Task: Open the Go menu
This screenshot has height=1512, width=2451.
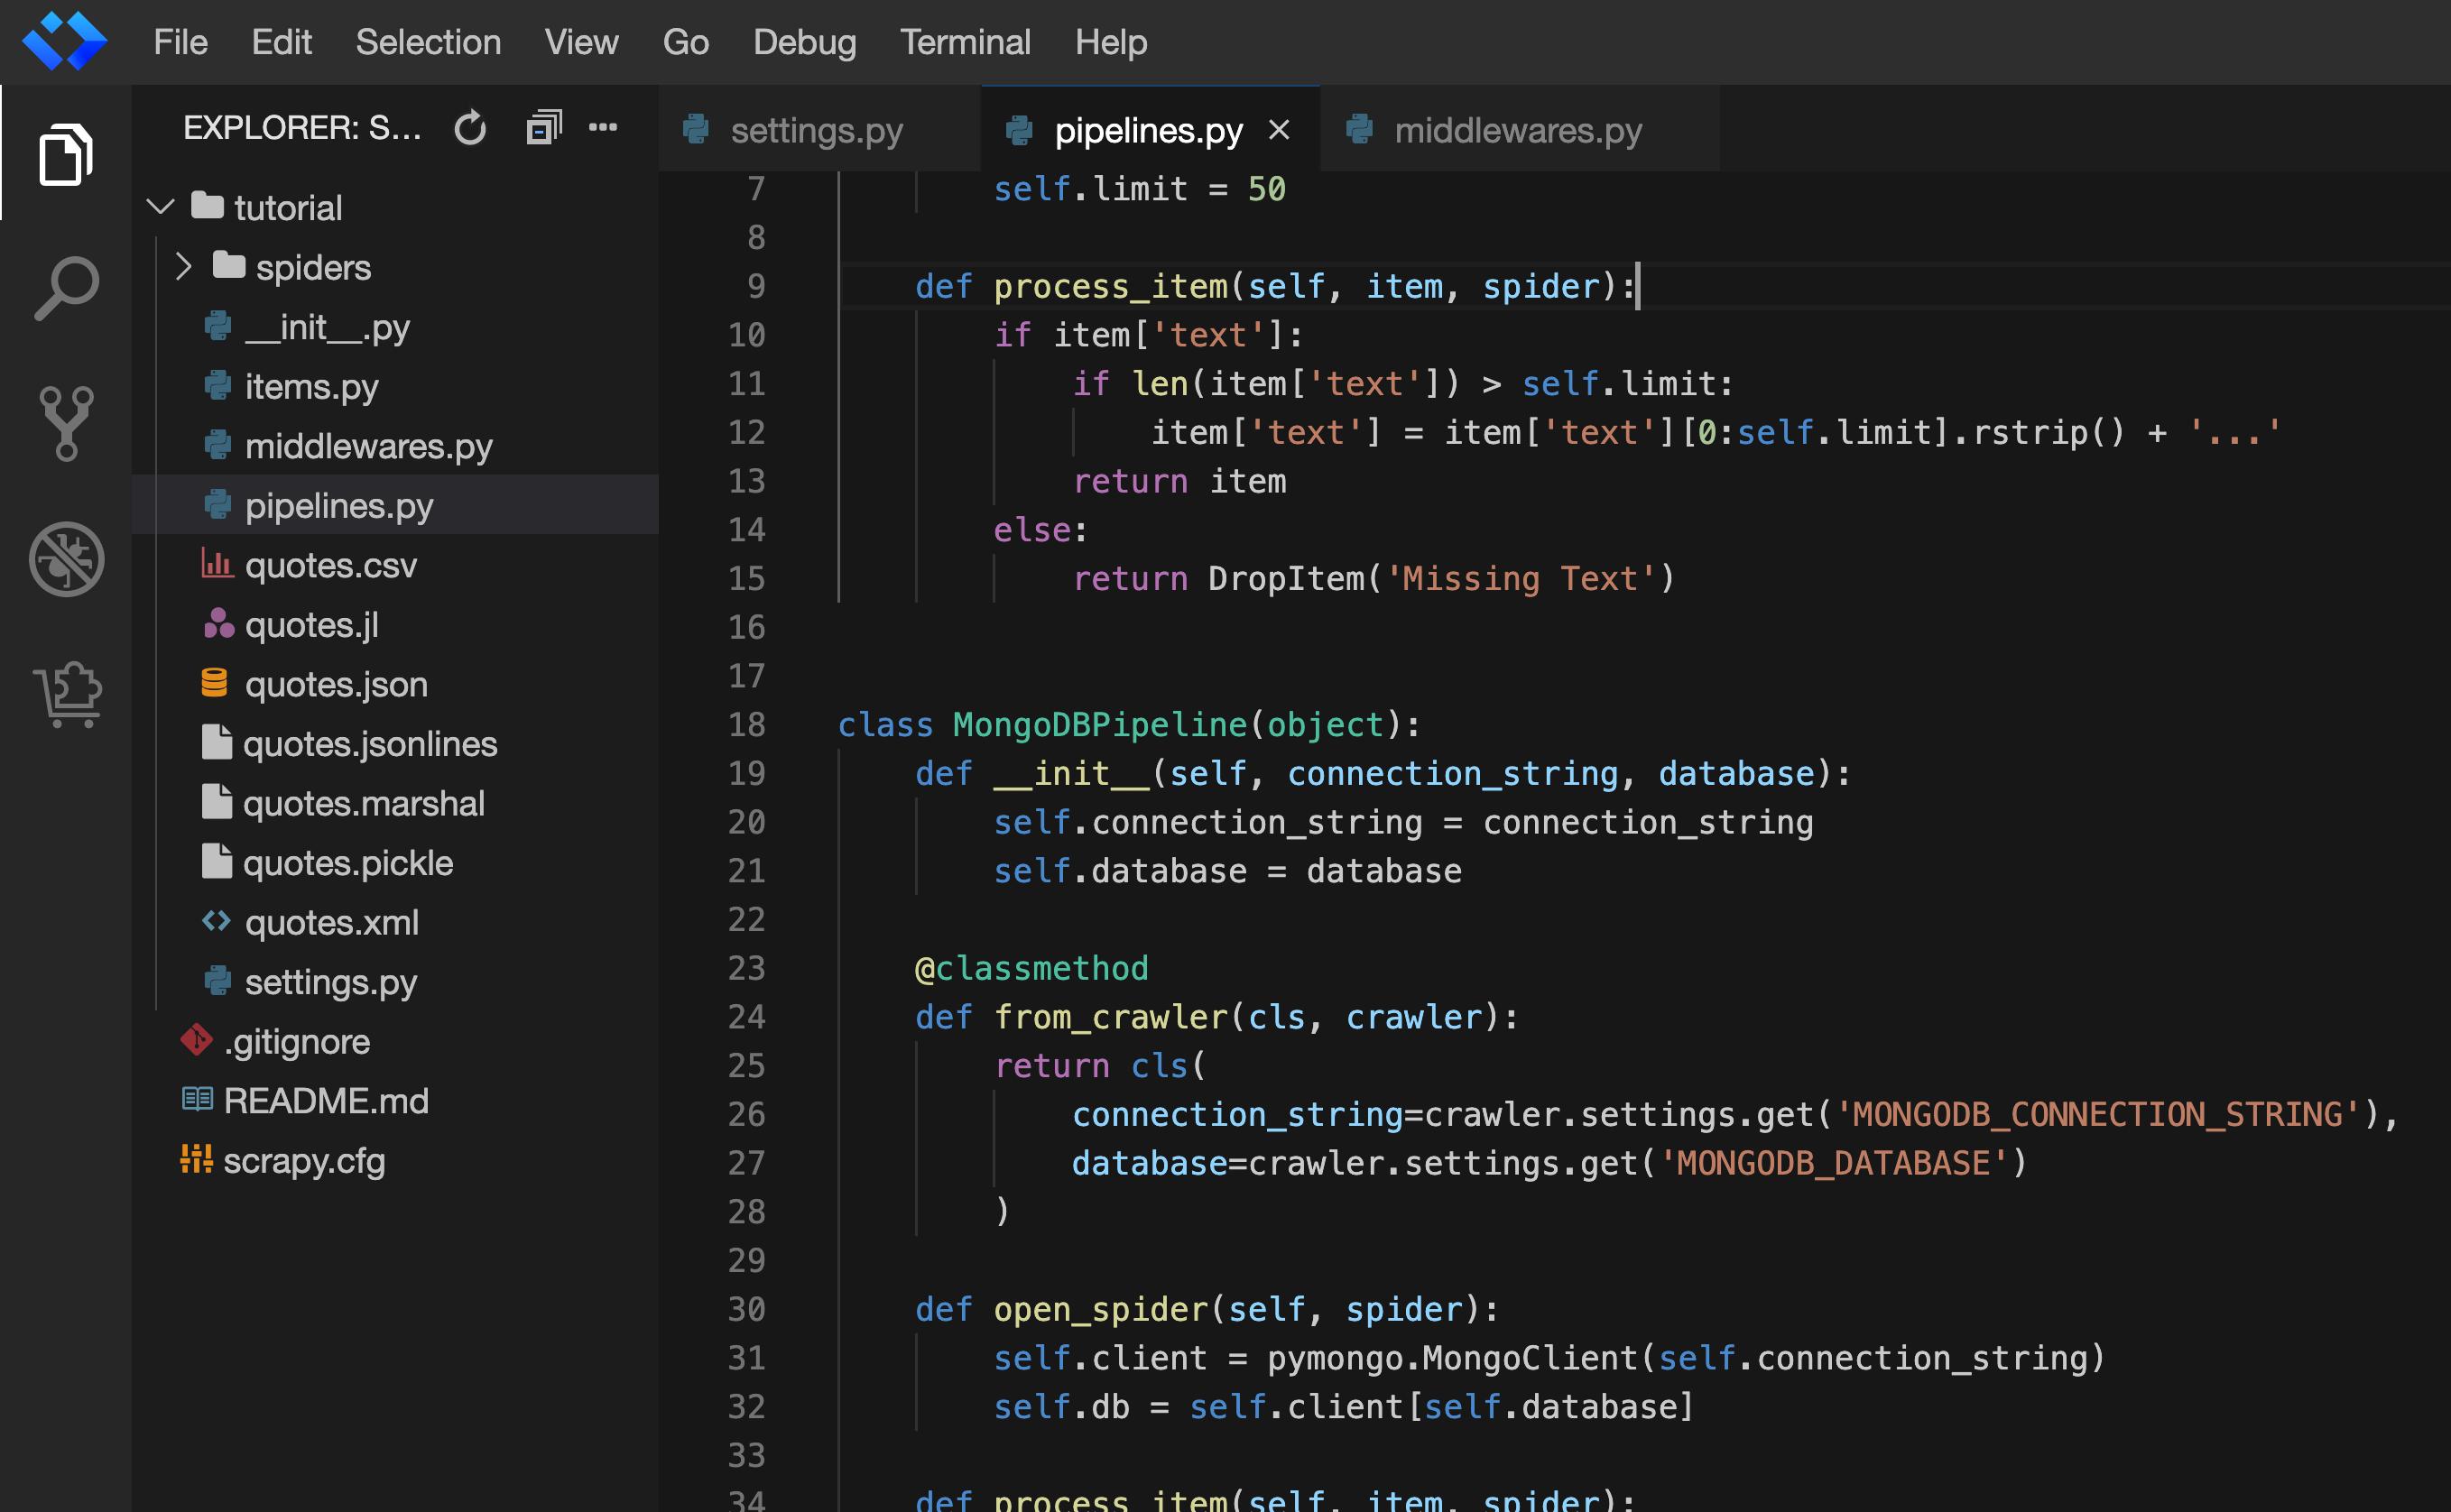Action: coord(686,42)
